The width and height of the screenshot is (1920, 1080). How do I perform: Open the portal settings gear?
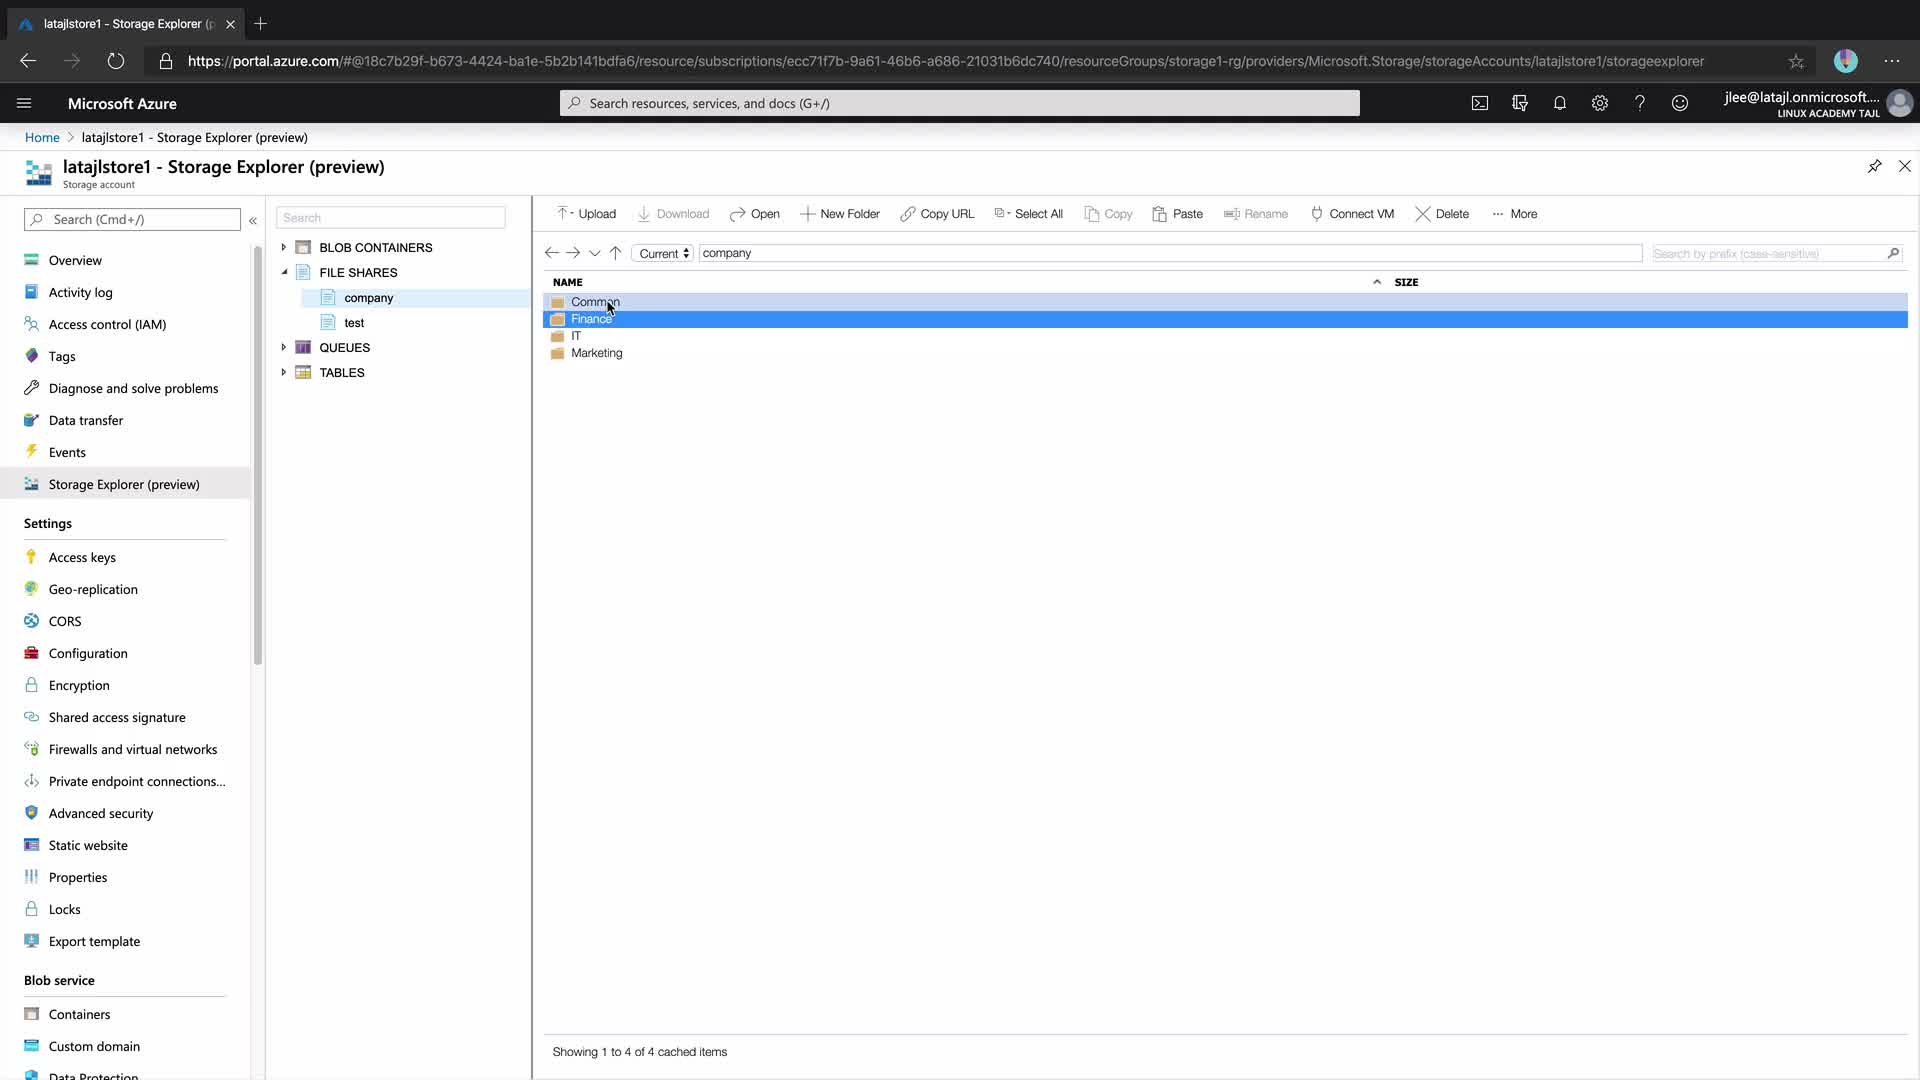click(1600, 103)
